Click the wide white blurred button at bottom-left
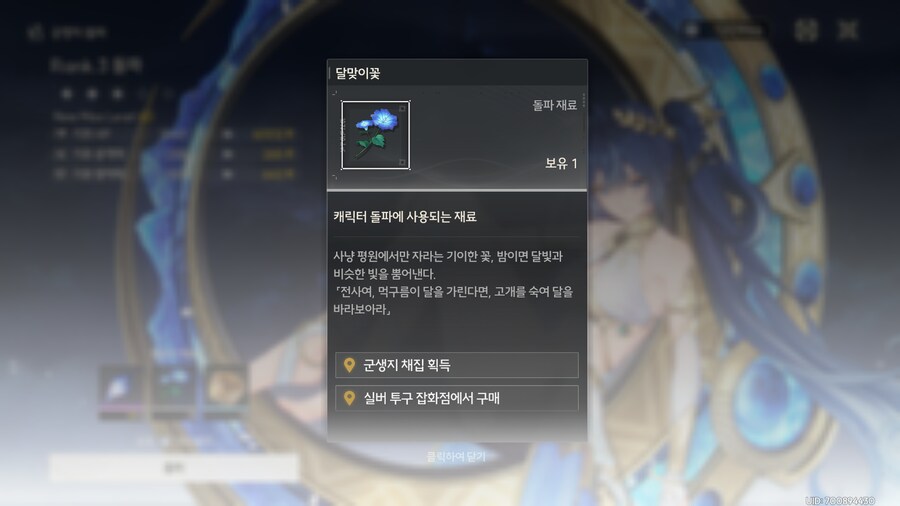900x506 pixels. pos(174,468)
